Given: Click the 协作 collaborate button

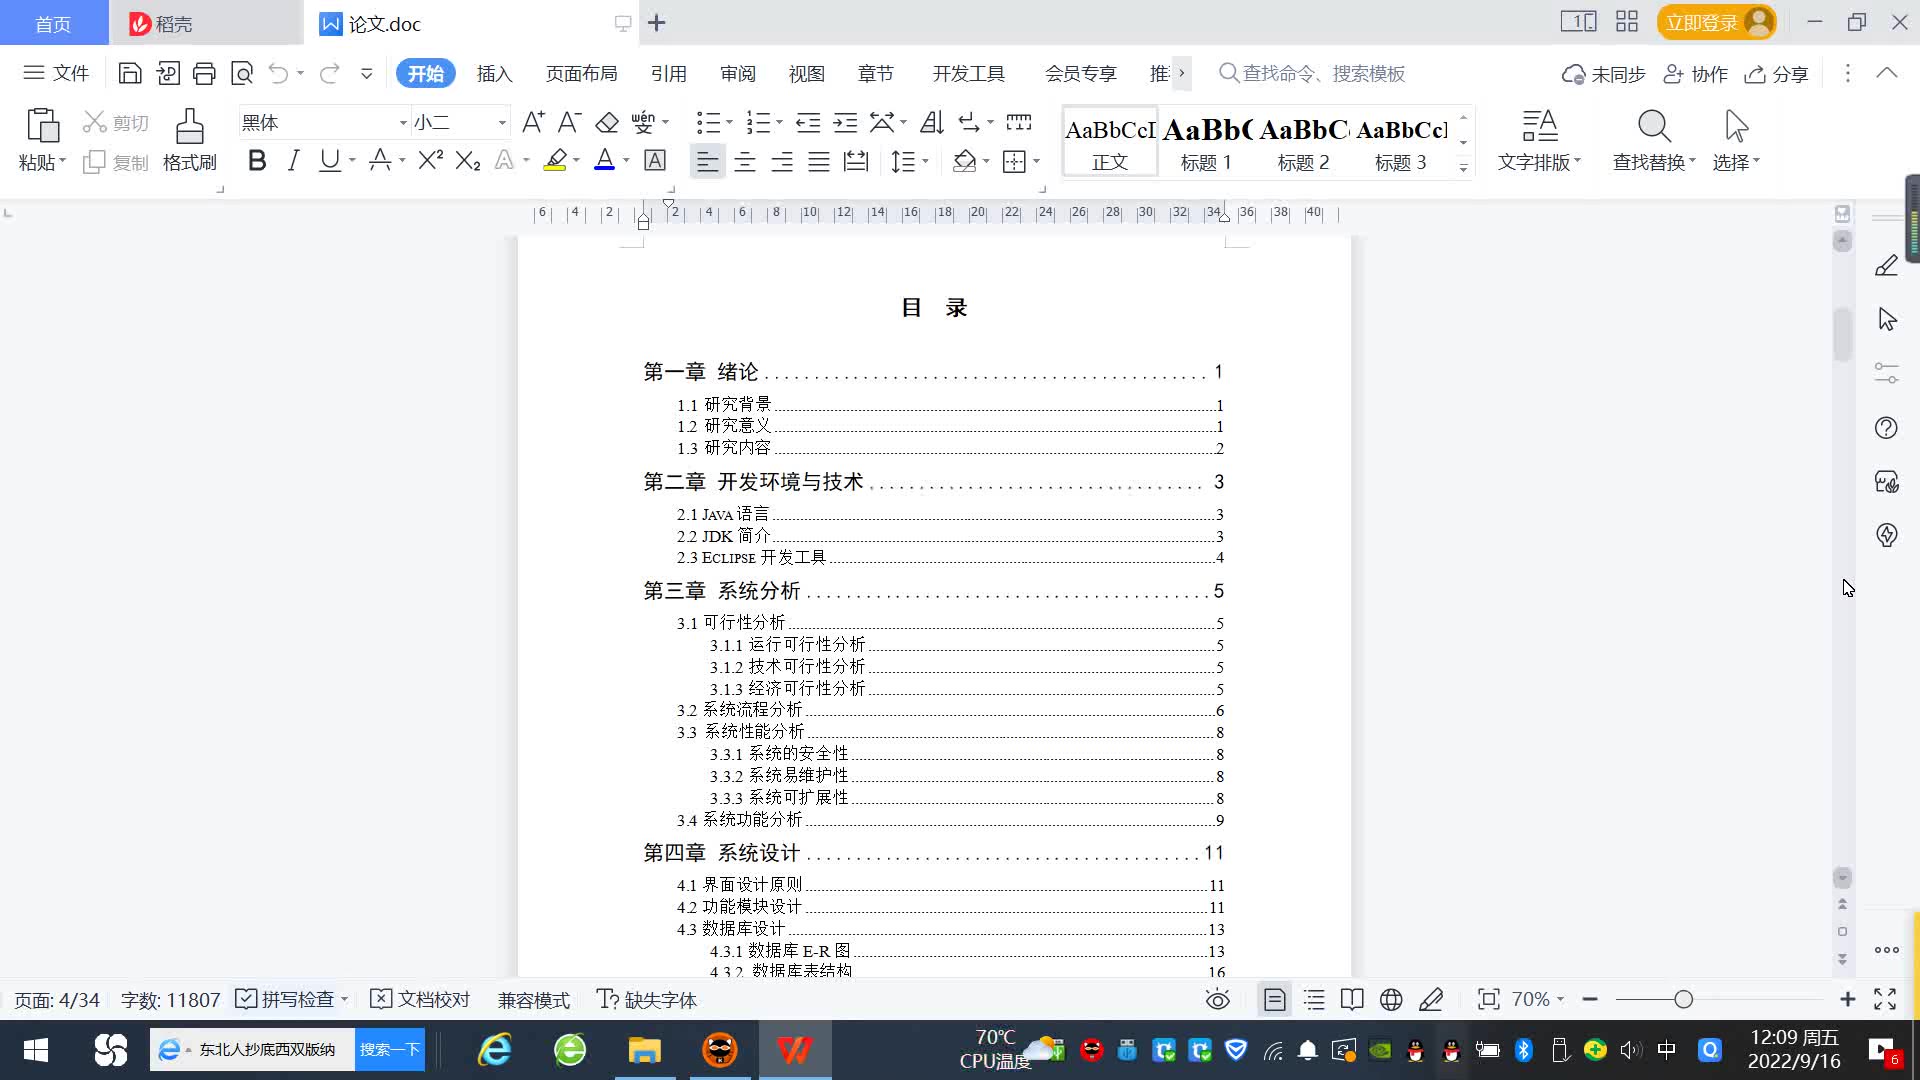Looking at the screenshot, I should (1695, 74).
